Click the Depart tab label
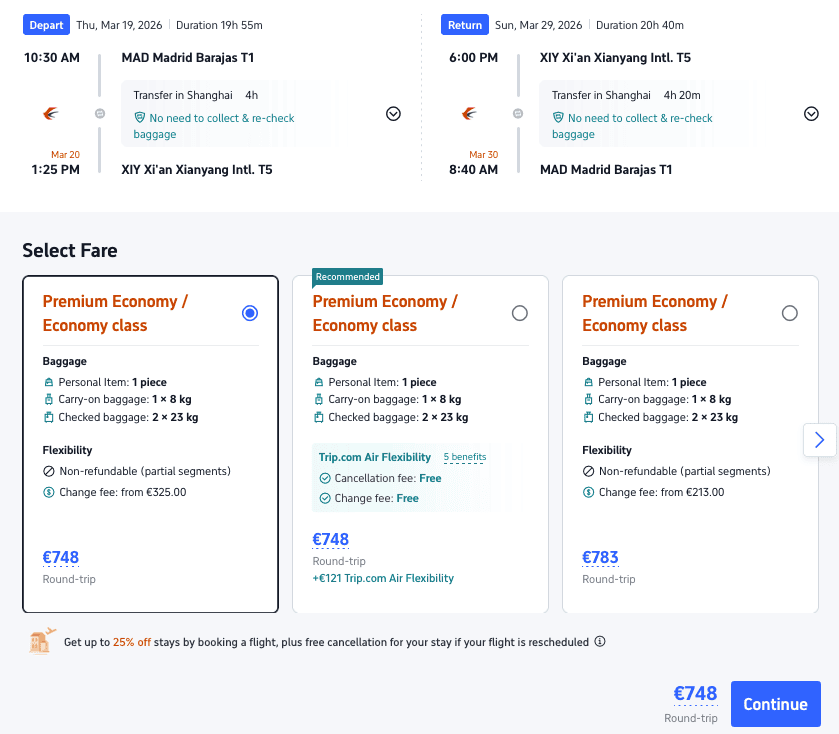 pyautogui.click(x=45, y=25)
